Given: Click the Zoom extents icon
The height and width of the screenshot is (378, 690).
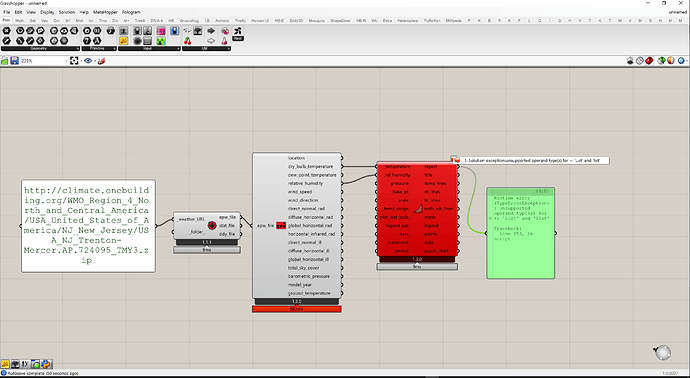Looking at the screenshot, I should [x=74, y=61].
